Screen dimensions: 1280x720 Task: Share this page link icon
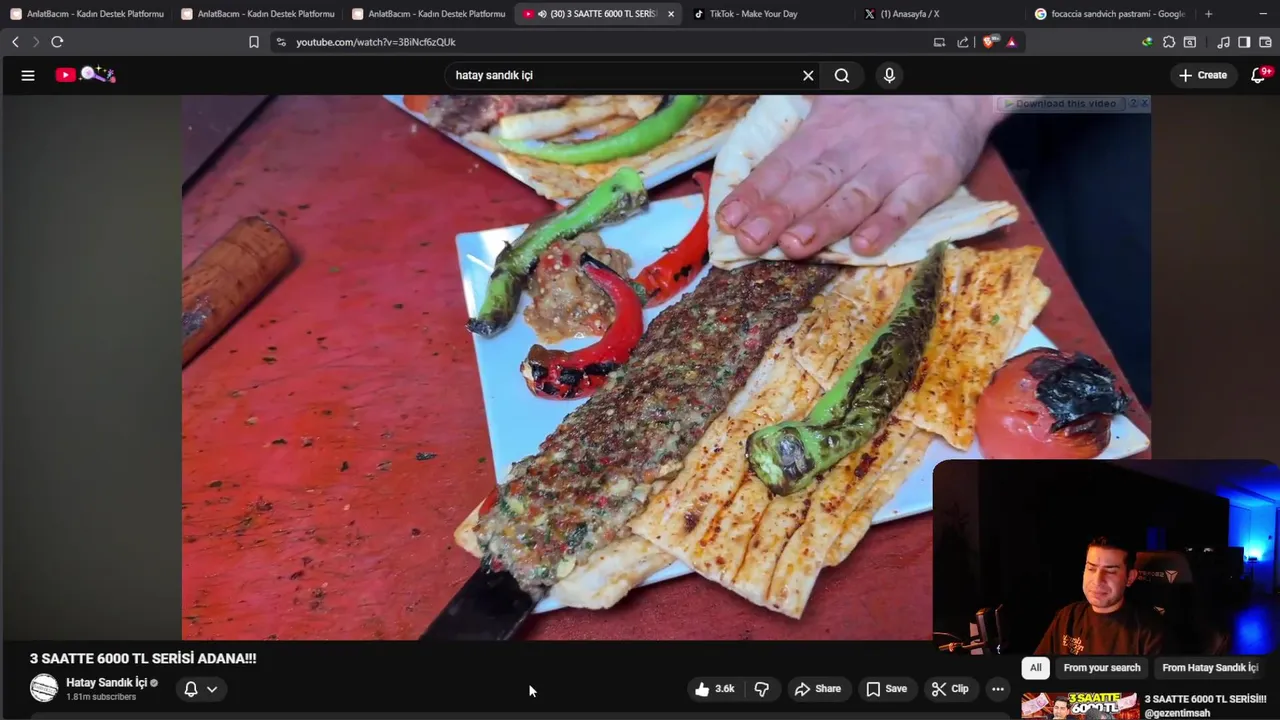[x=963, y=42]
